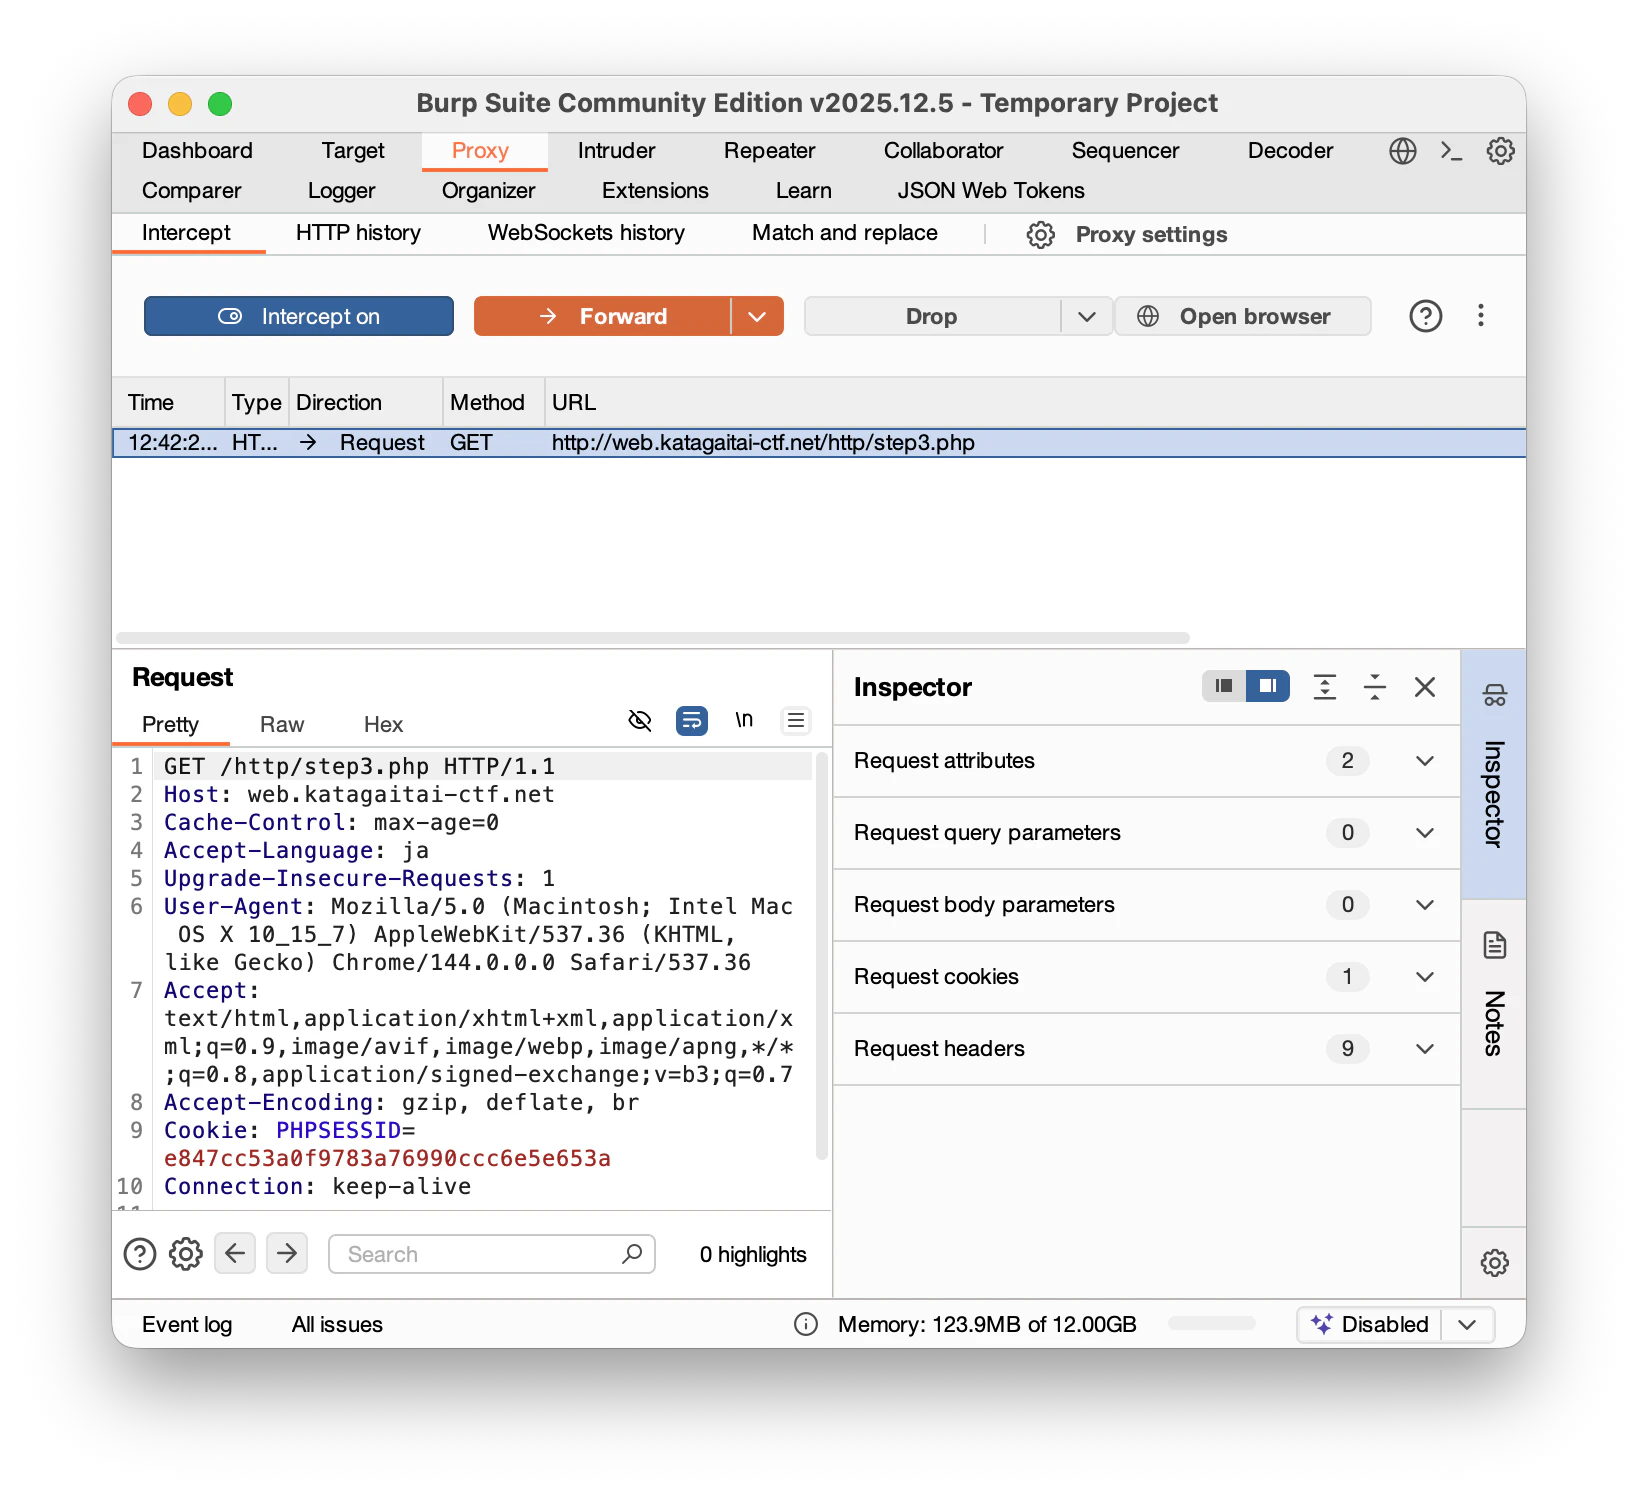Image resolution: width=1638 pixels, height=1496 pixels.
Task: Click the Proxy settings gear icon
Action: pyautogui.click(x=1040, y=235)
